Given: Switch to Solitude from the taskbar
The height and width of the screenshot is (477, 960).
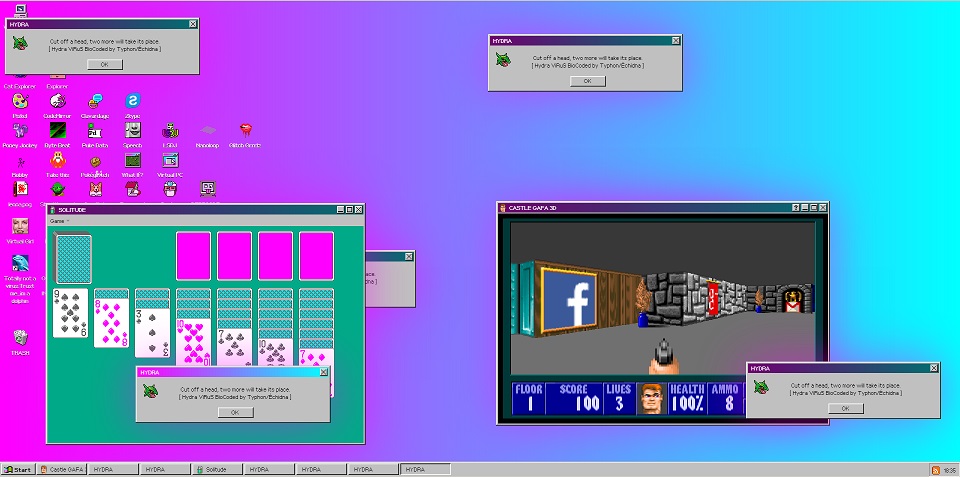Looking at the screenshot, I should coord(217,470).
